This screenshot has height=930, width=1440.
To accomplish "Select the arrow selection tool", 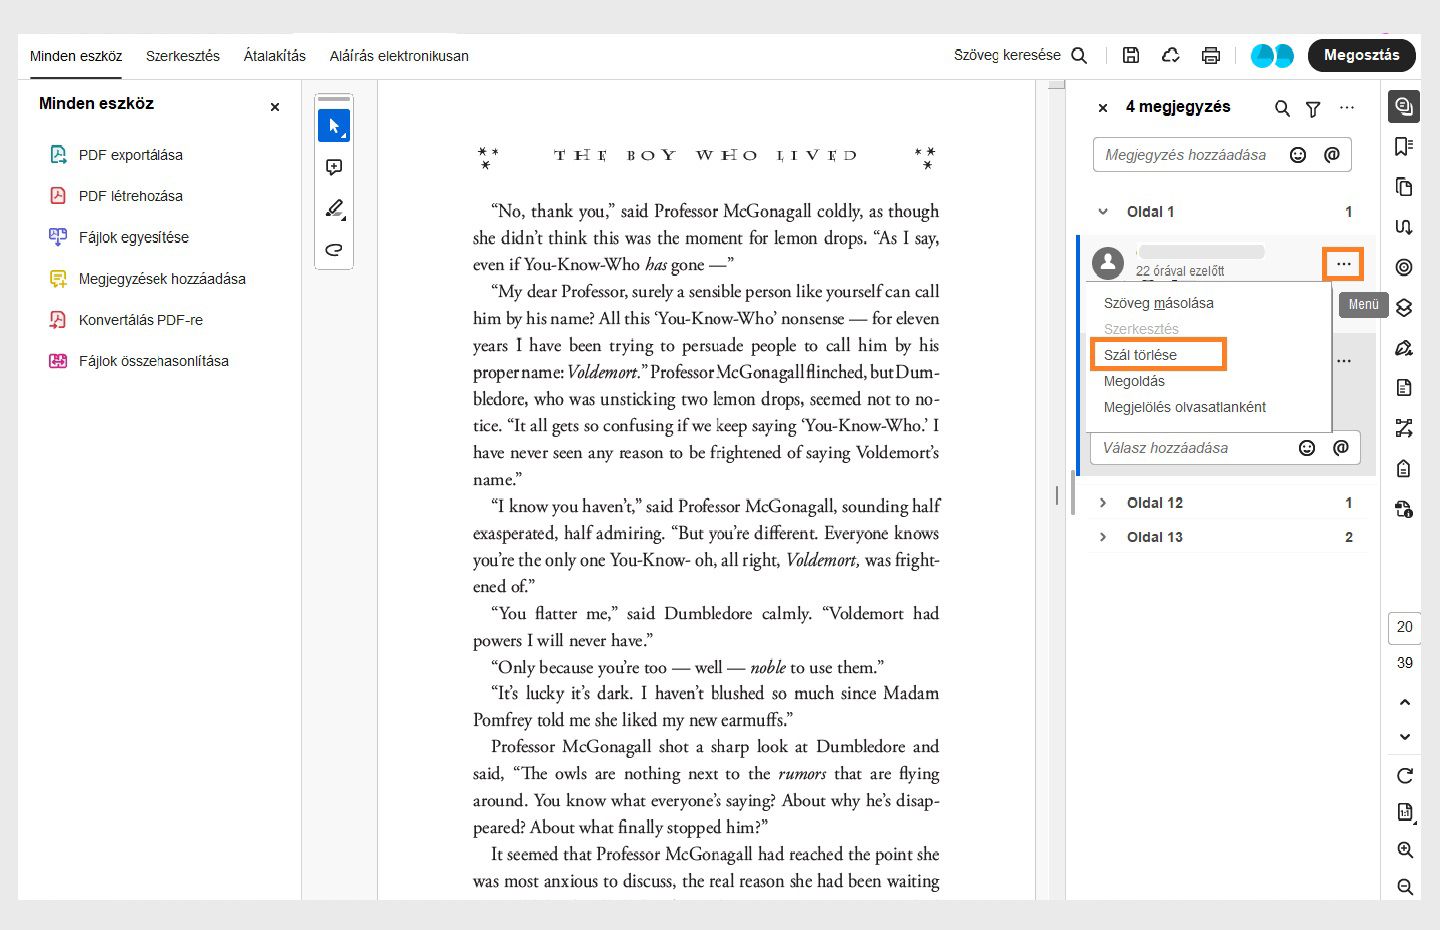I will 334,126.
